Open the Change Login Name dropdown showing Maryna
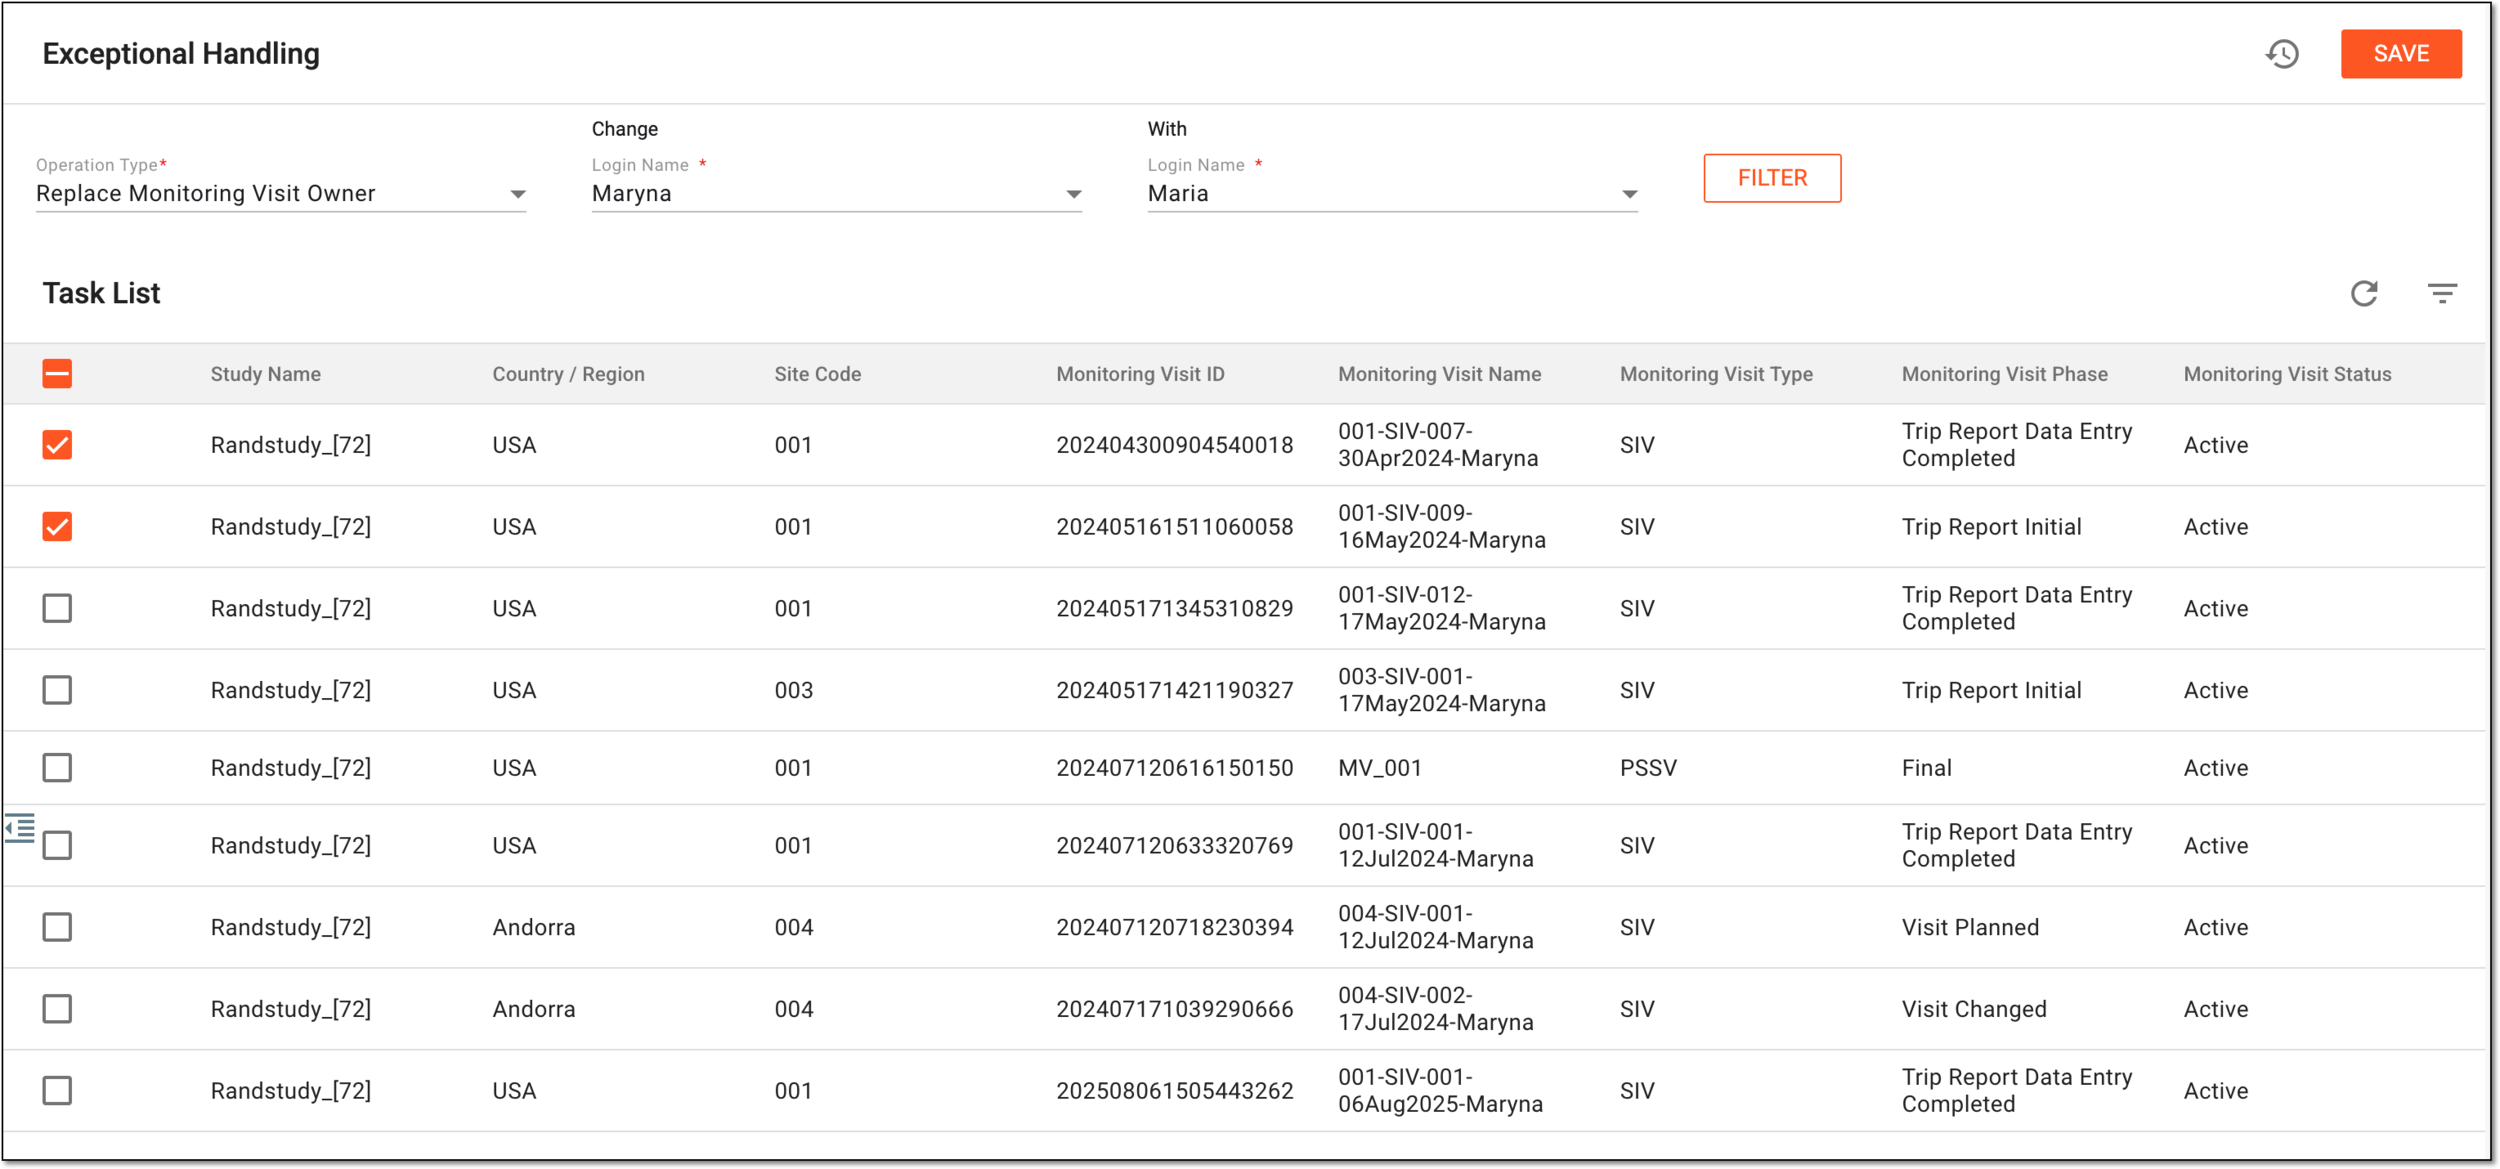This screenshot has height=1169, width=2500. point(837,194)
